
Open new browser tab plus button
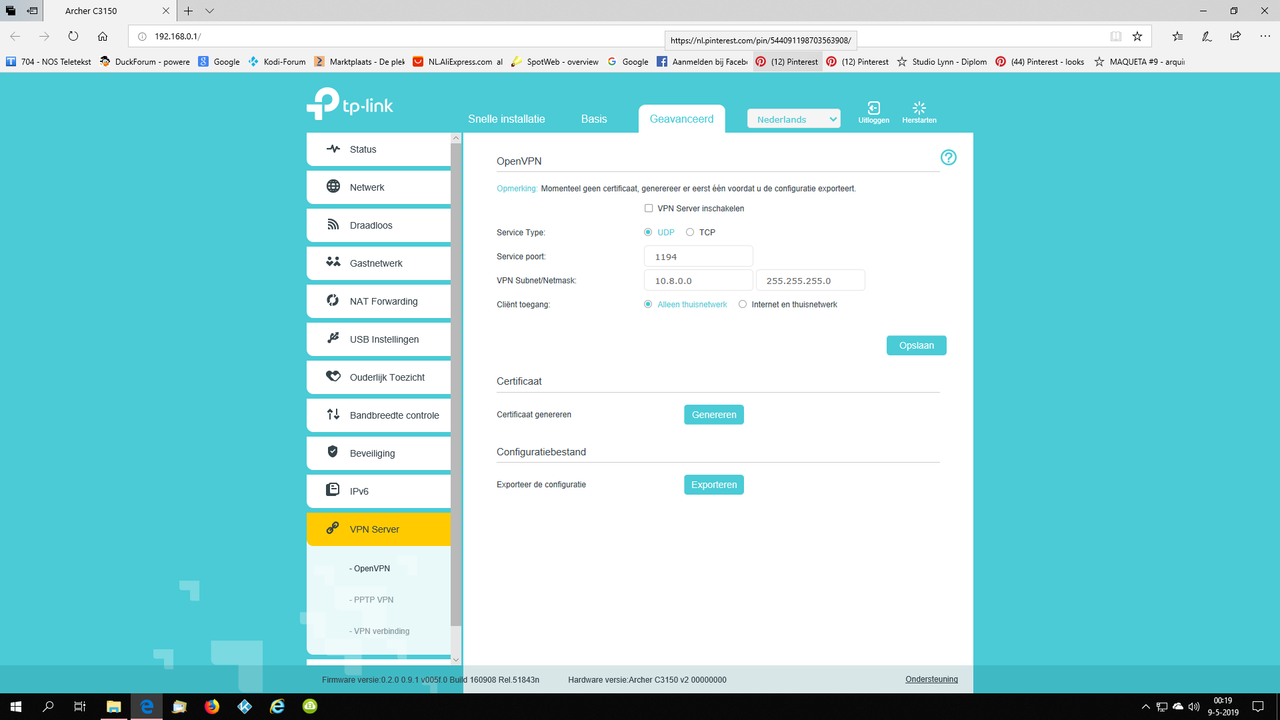click(x=188, y=11)
